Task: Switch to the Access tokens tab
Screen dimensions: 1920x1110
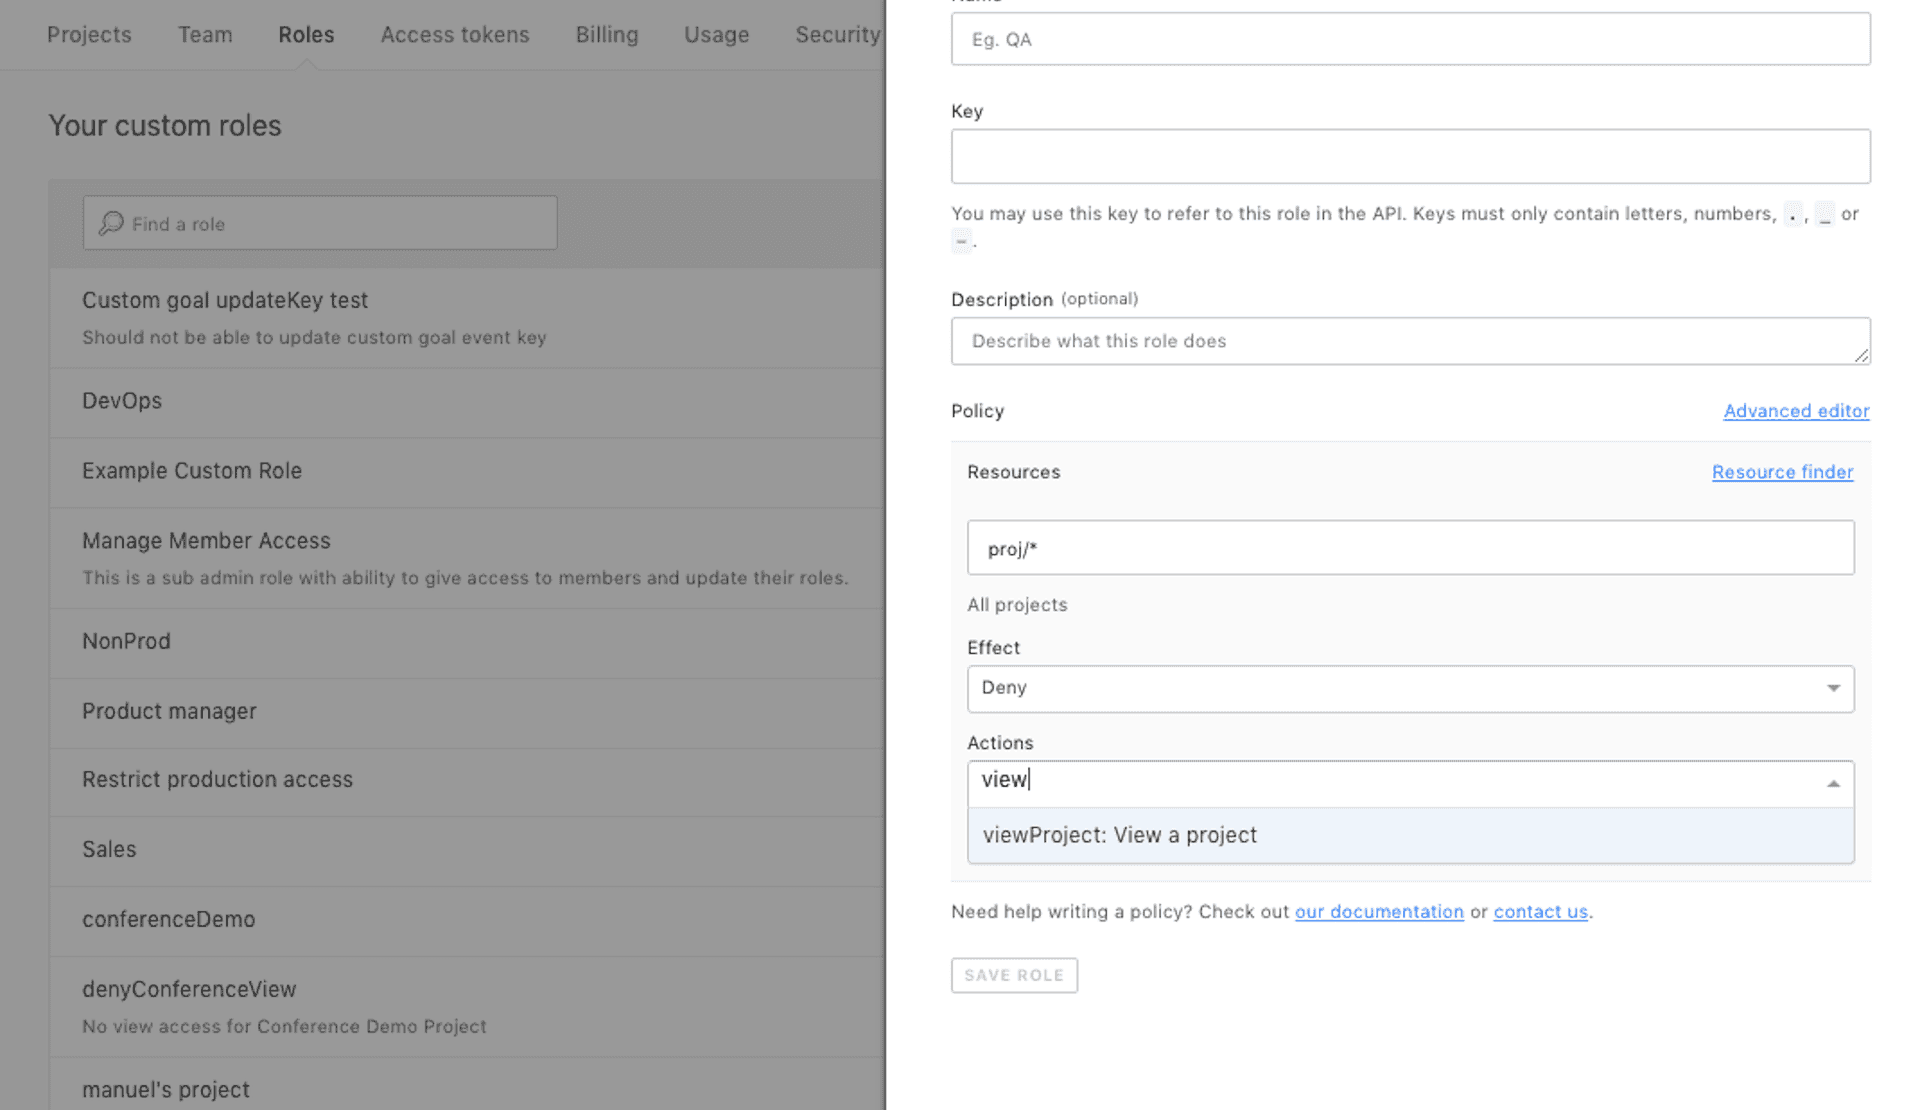Action: 454,35
